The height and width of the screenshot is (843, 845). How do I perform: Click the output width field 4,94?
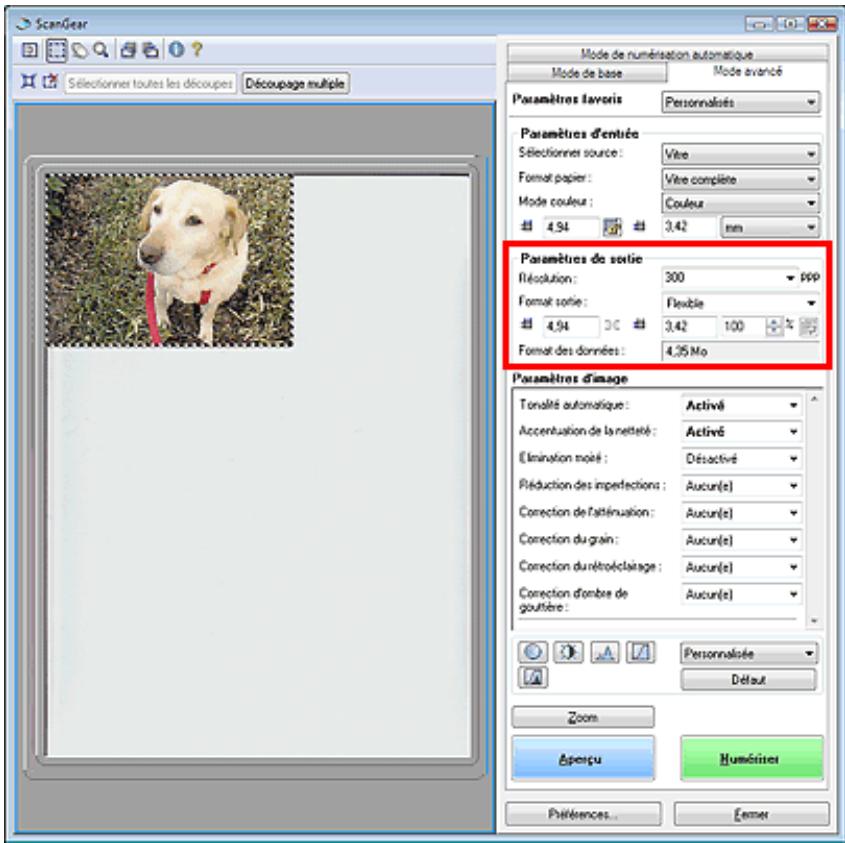(x=570, y=327)
